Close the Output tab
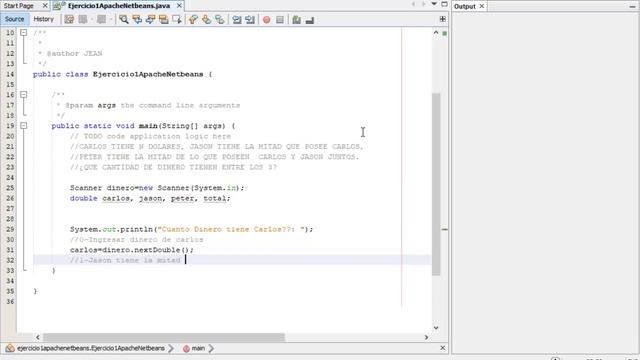Screen dimensions: 640x360 pos(482,6)
